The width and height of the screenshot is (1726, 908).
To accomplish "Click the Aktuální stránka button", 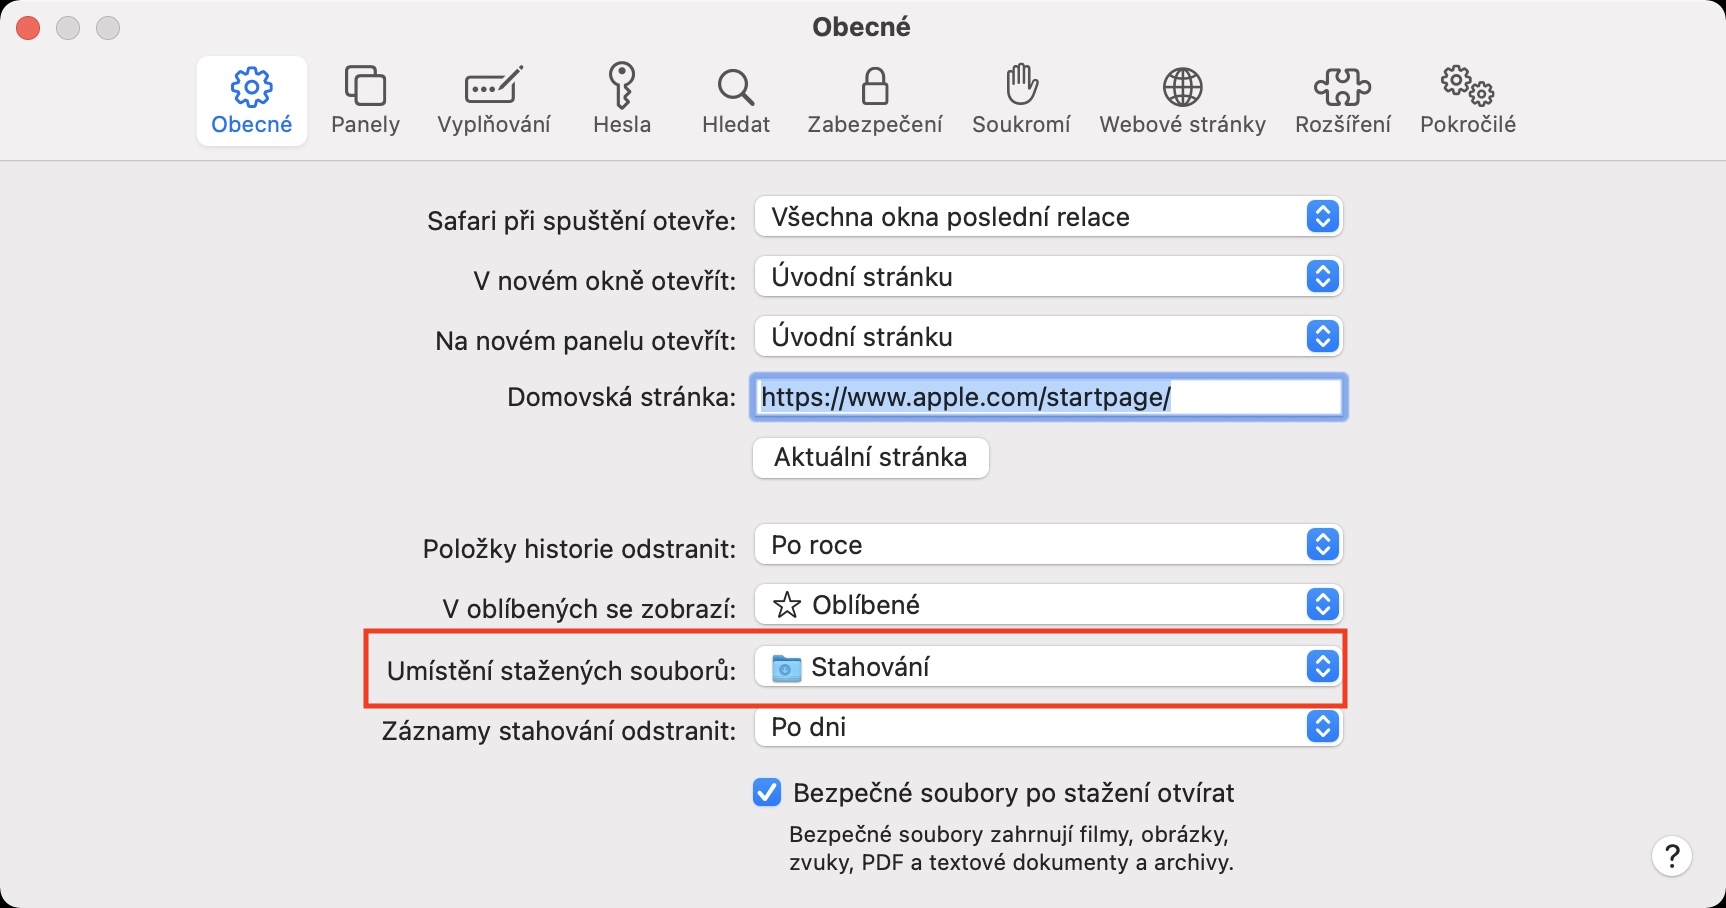I will [x=870, y=458].
